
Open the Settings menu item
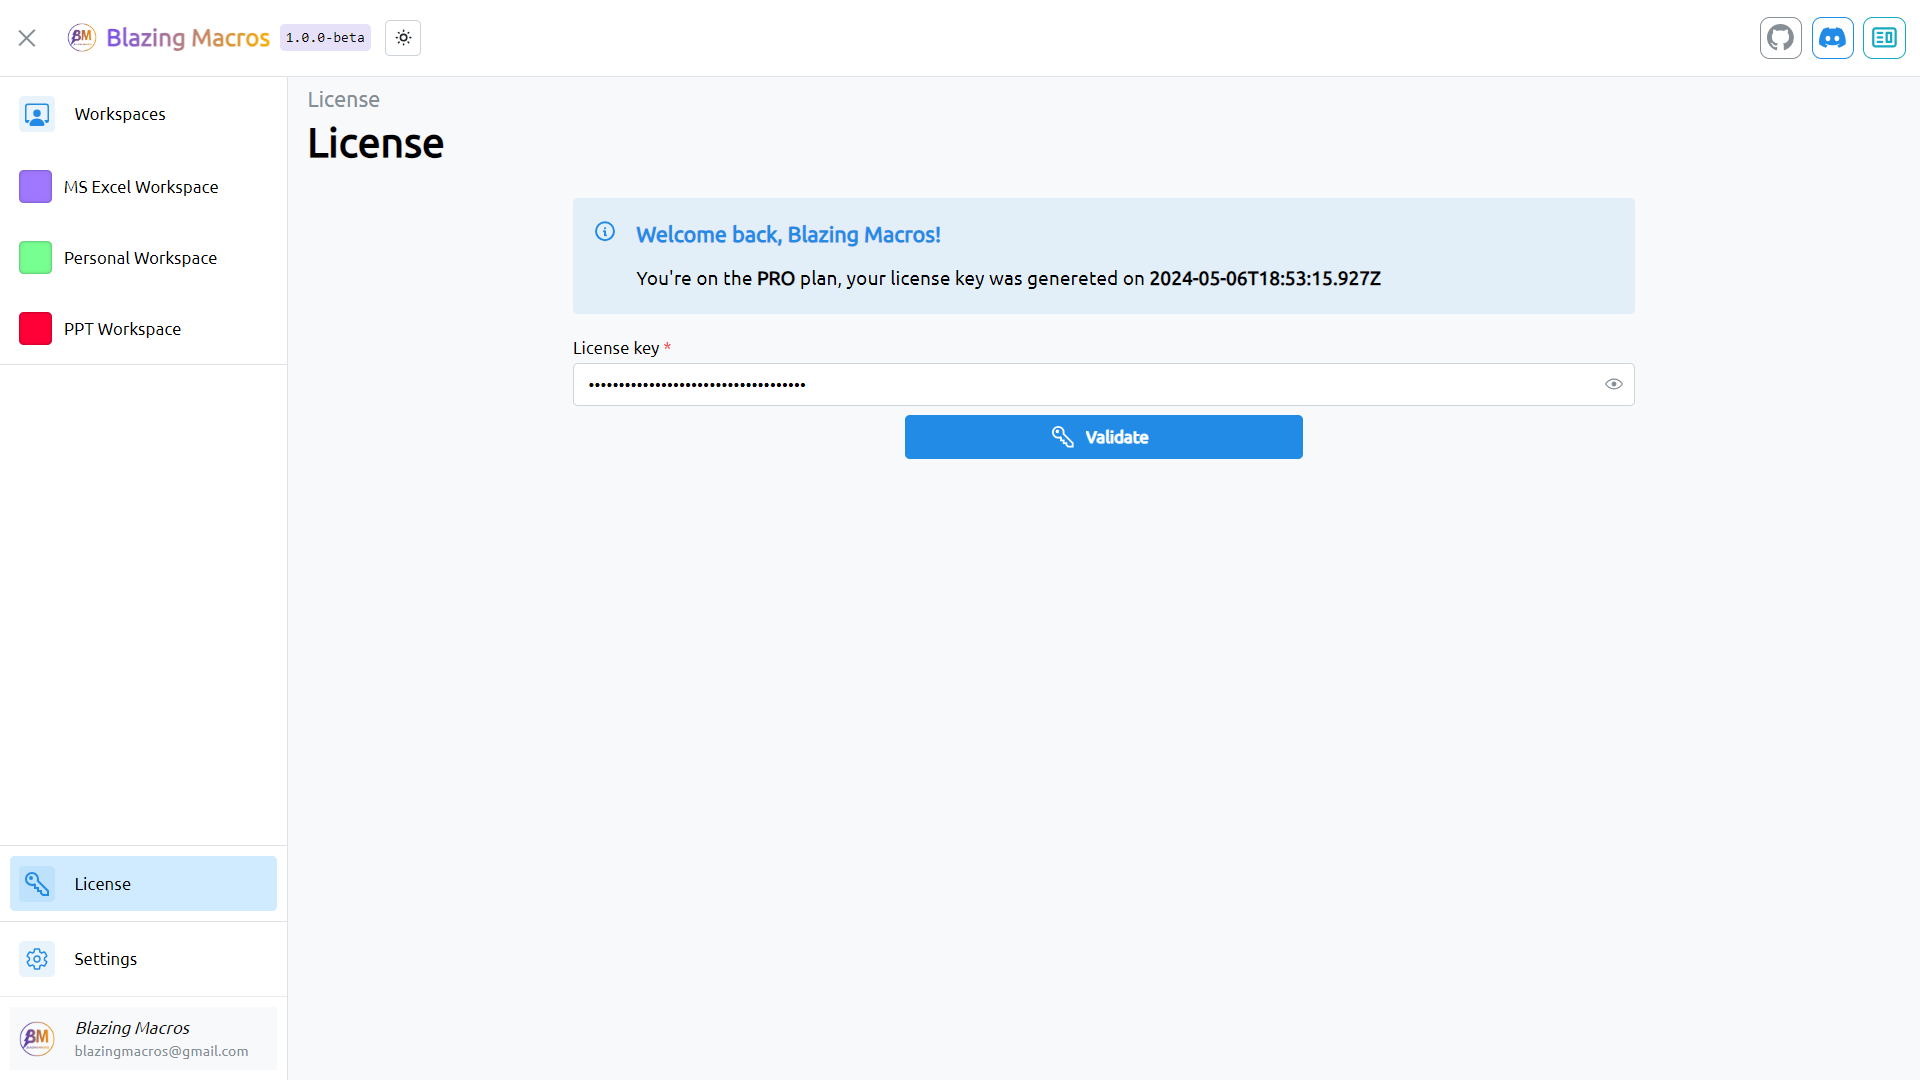[x=143, y=959]
